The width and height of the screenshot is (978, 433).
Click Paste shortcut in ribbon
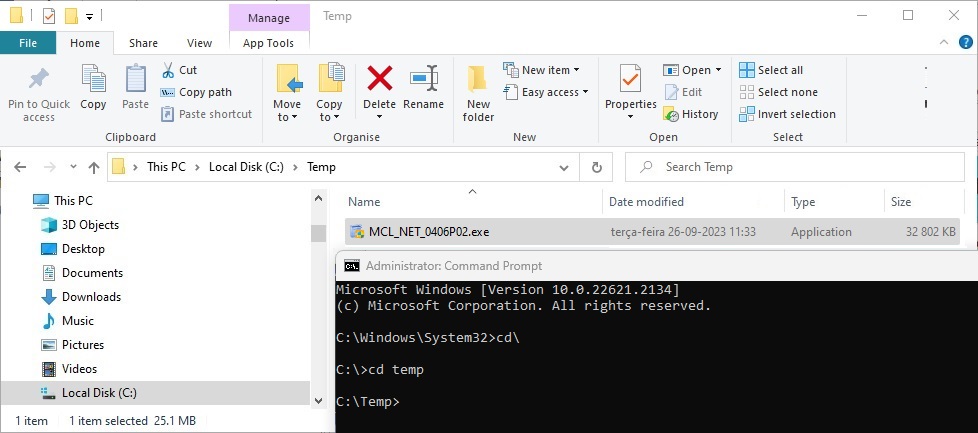pyautogui.click(x=206, y=114)
